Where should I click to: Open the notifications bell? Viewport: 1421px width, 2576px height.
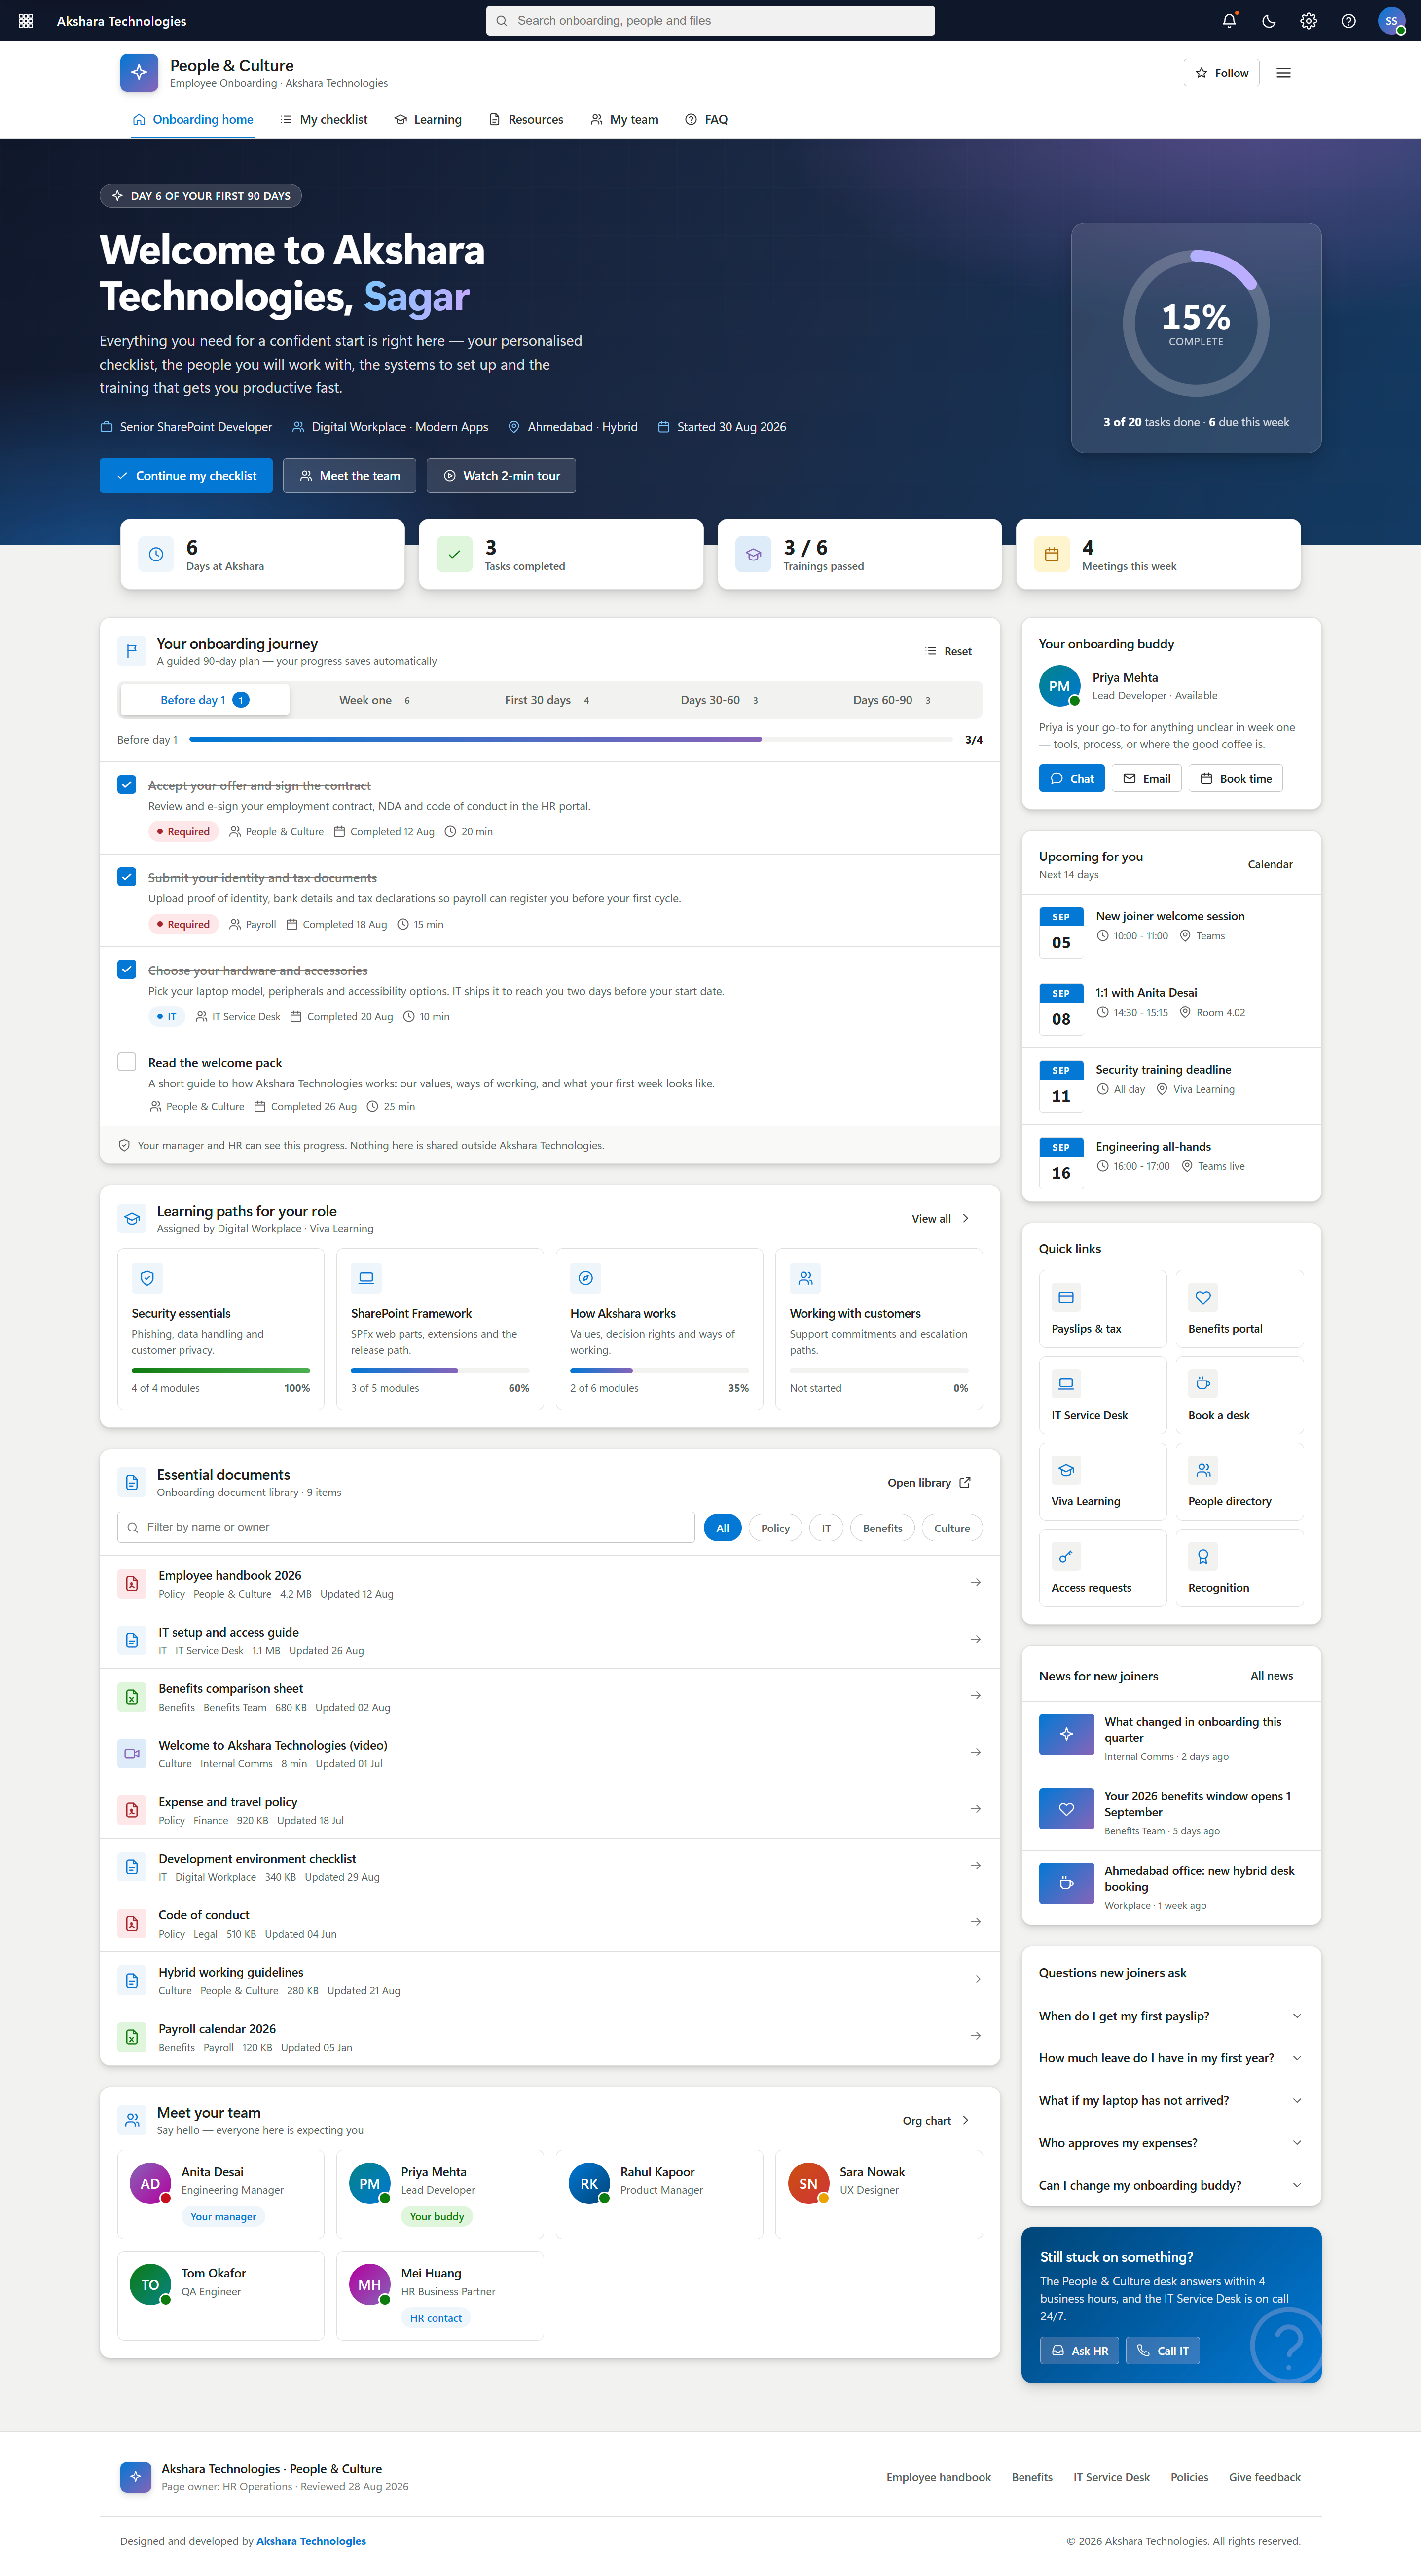click(1229, 21)
